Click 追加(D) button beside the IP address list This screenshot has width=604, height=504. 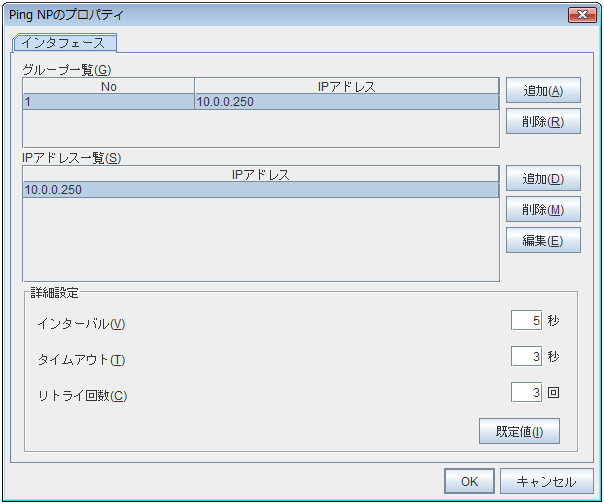click(x=543, y=179)
